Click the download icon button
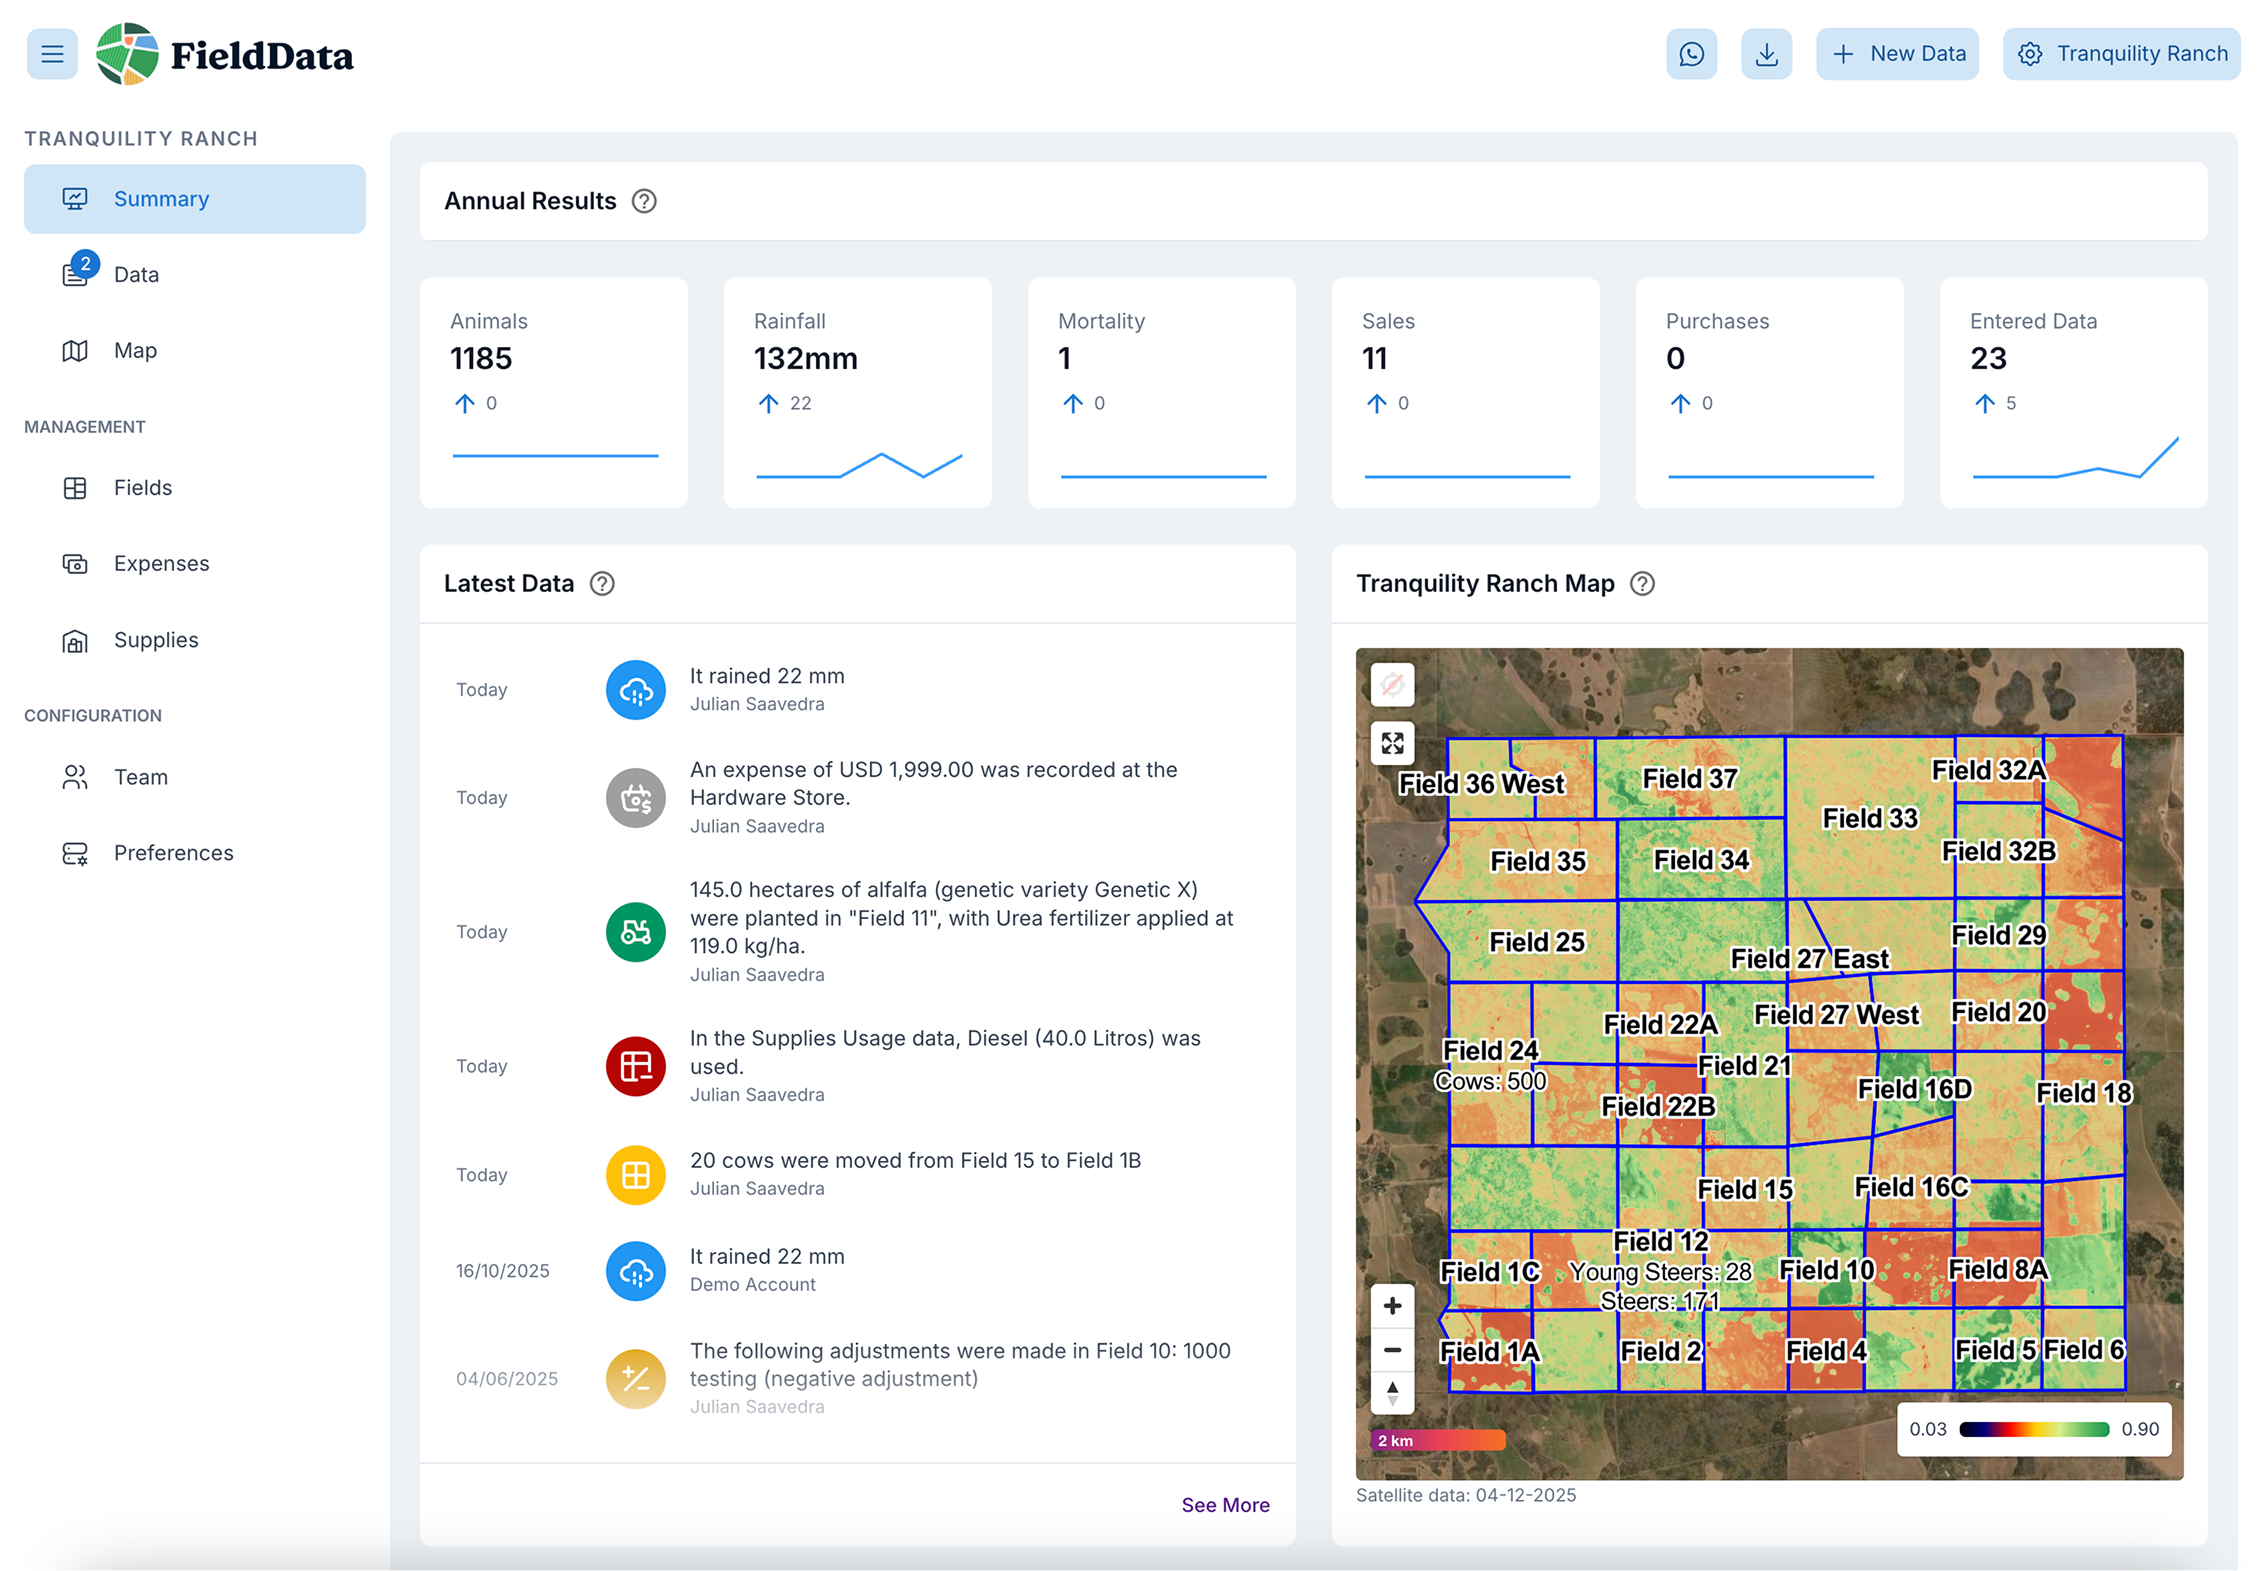2268x1571 pixels. tap(1766, 54)
